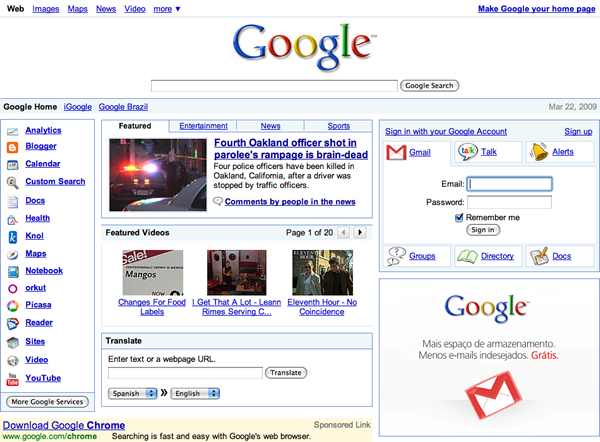Go to next page of Featured Videos

coord(360,232)
